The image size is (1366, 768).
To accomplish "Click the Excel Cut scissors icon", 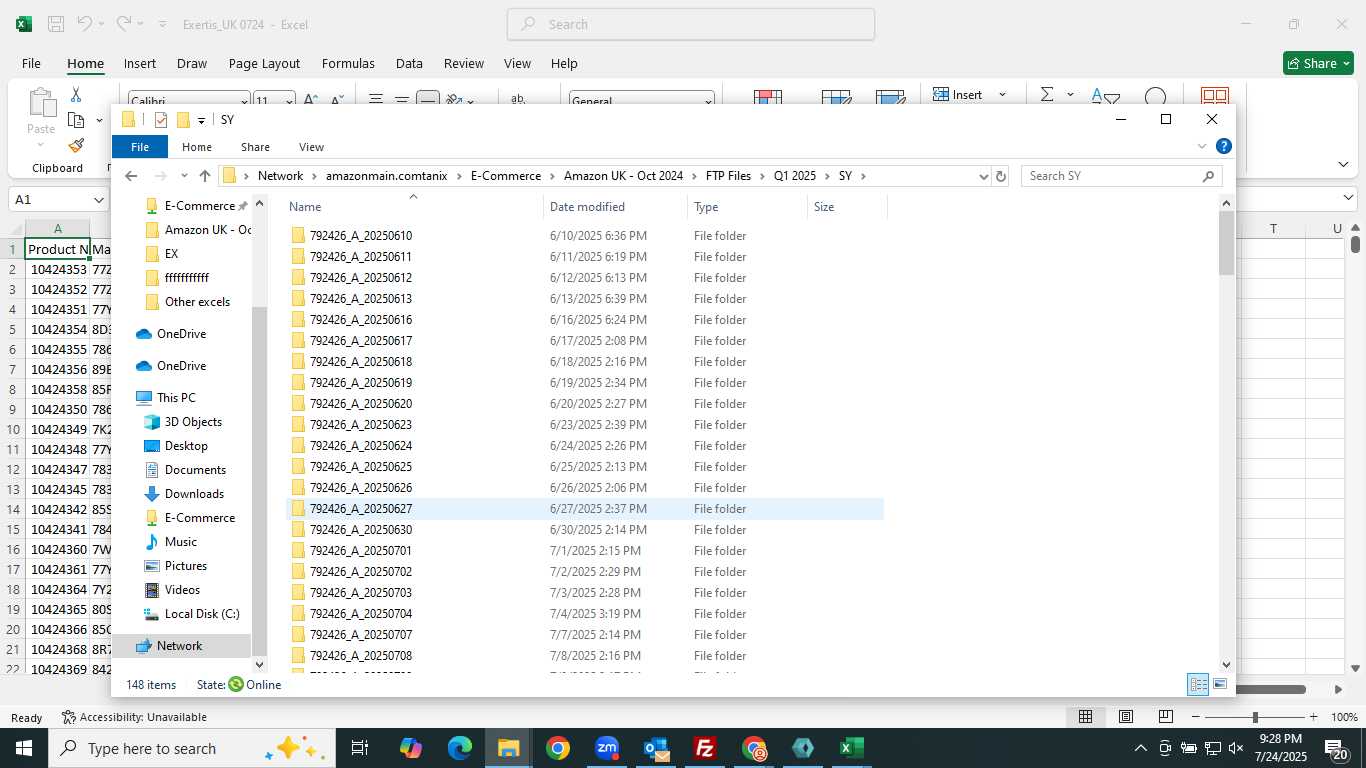I will coord(76,94).
